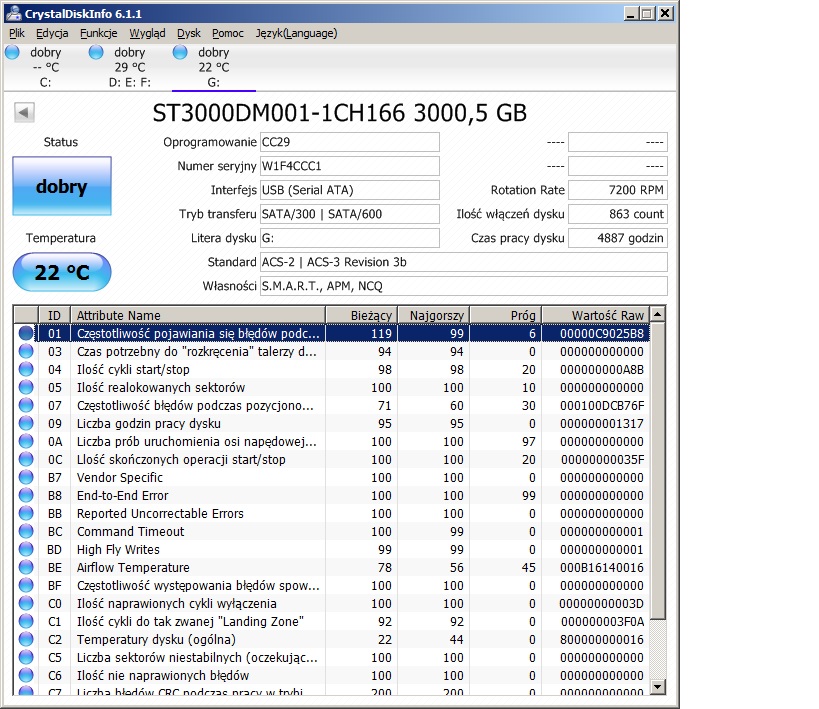Click status orb for attribute C5 row

coord(26,657)
